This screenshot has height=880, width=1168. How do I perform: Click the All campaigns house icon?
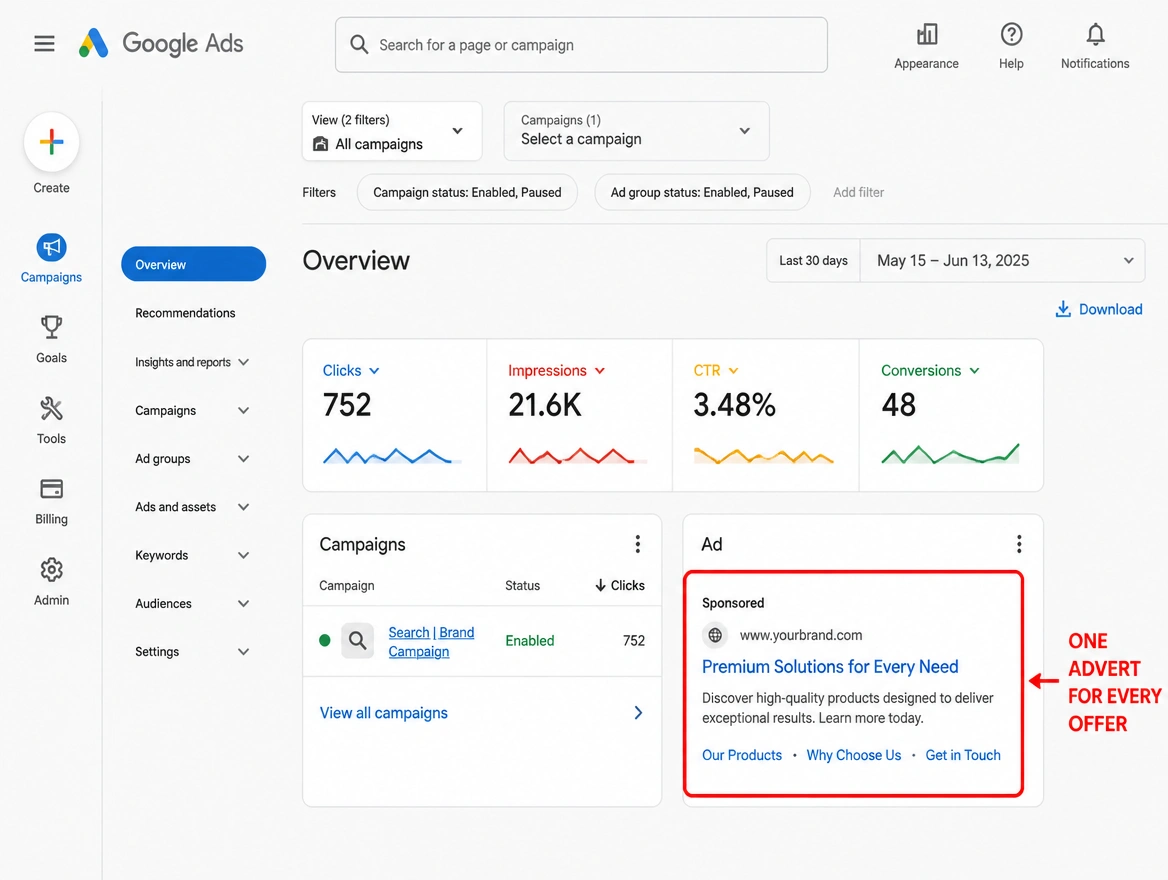pyautogui.click(x=320, y=144)
